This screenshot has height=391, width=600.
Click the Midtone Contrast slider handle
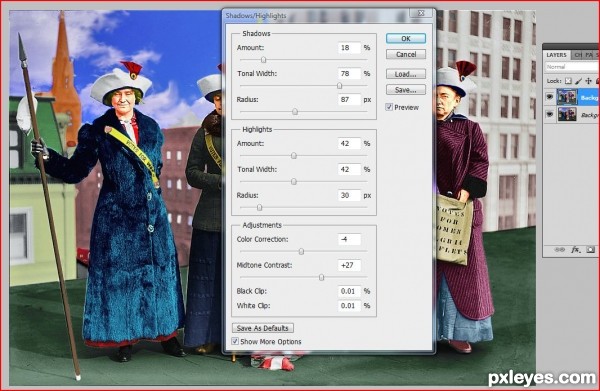[321, 277]
